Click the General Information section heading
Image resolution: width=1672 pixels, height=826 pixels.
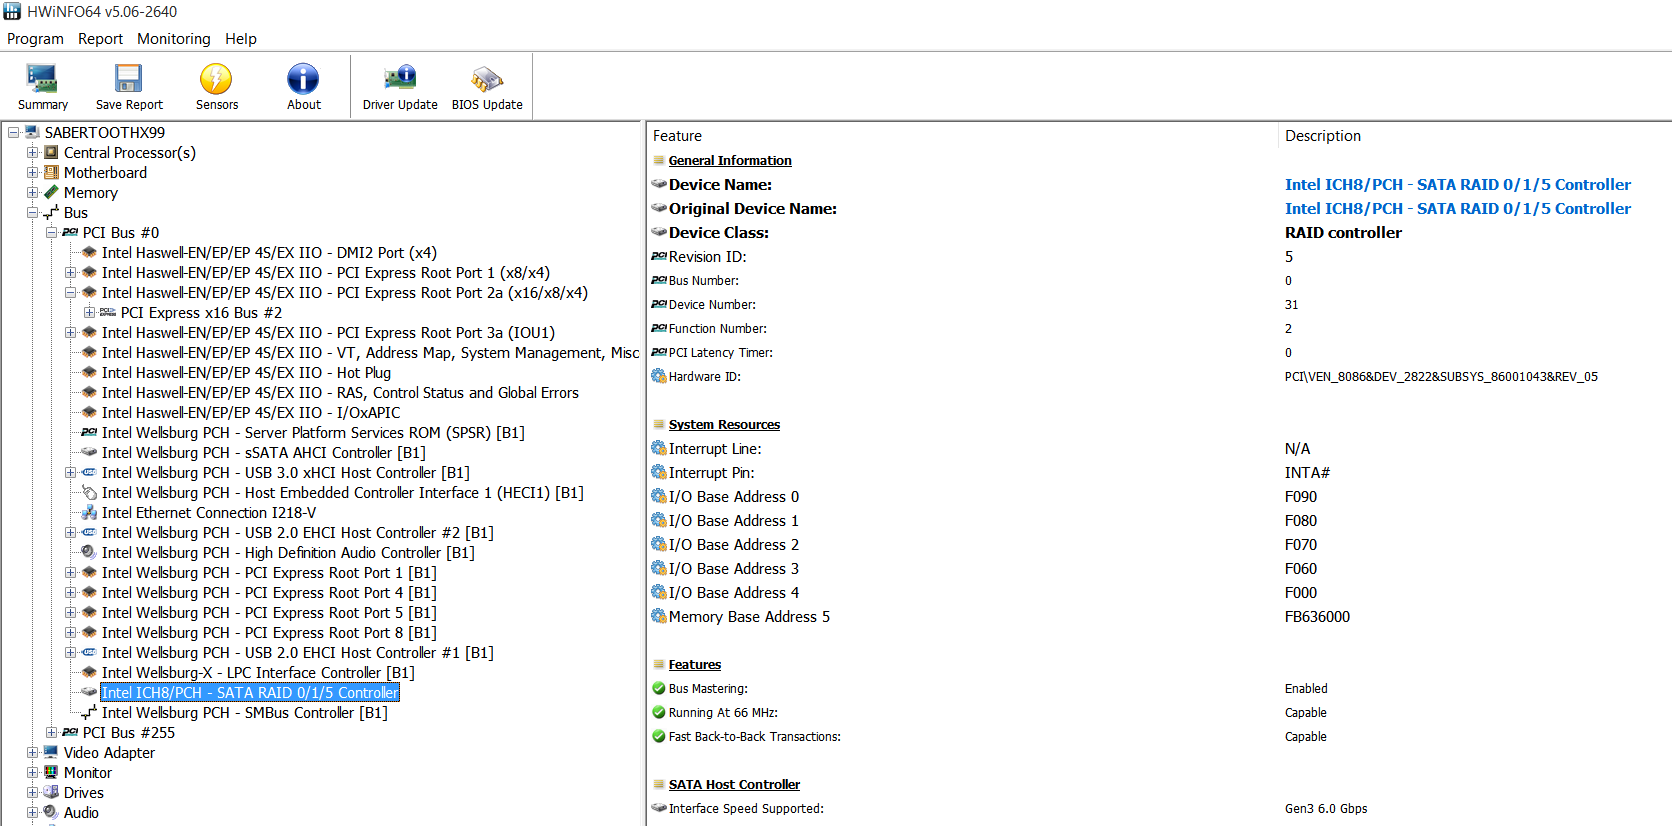tap(730, 161)
